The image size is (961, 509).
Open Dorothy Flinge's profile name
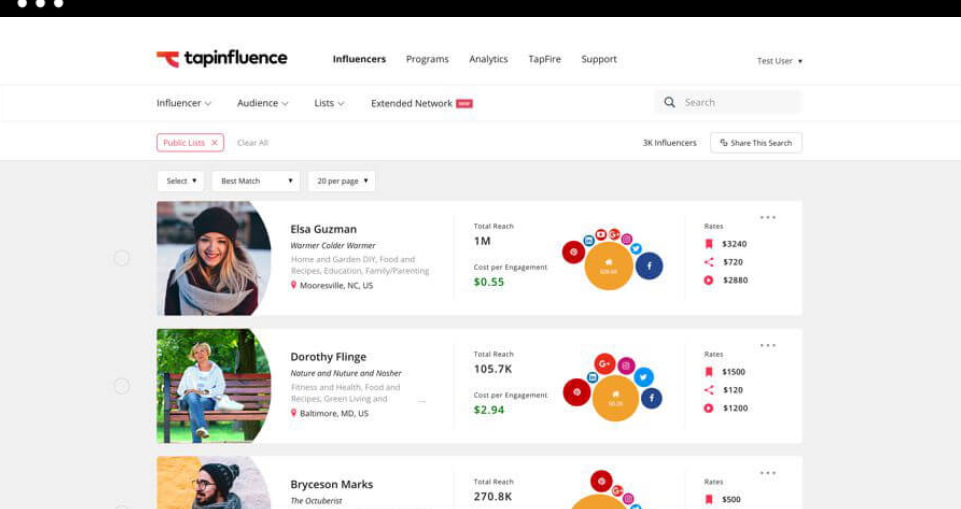[x=329, y=356]
